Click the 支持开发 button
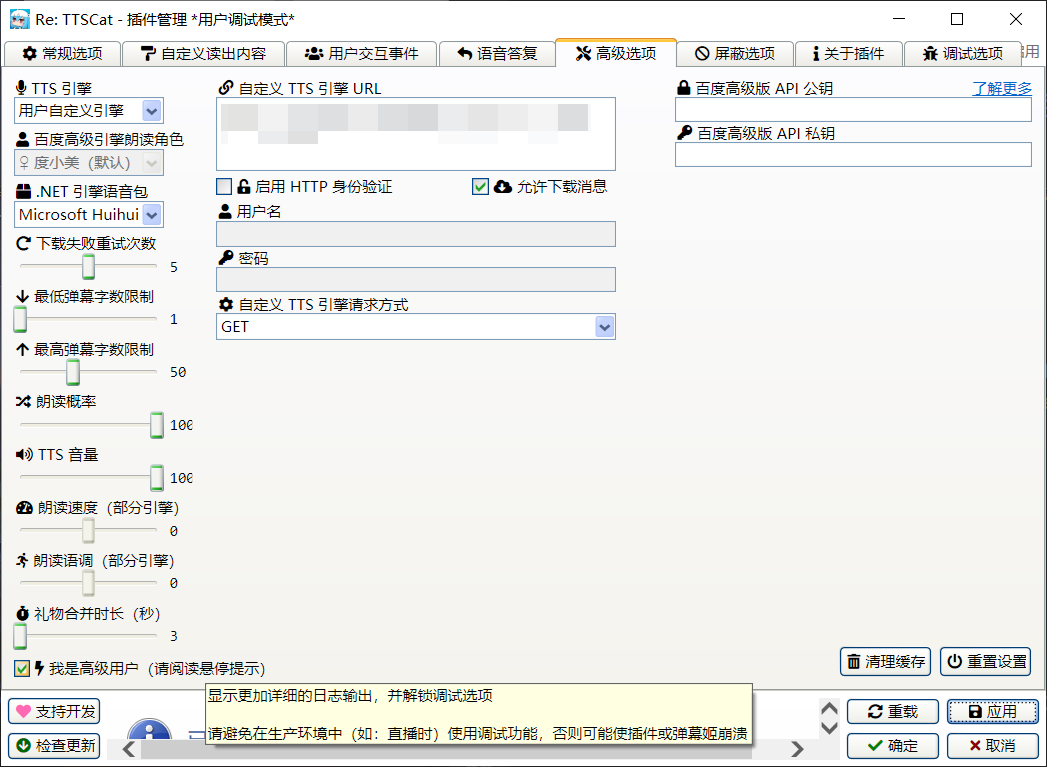Viewport: 1047px width, 767px height. (54, 712)
